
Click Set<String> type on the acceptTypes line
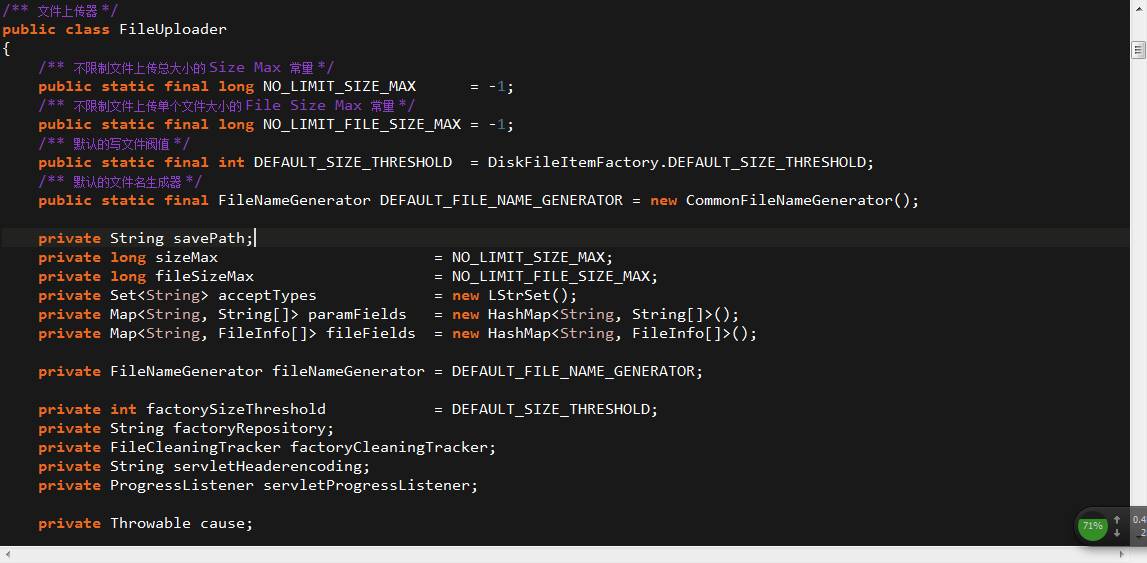[159, 295]
